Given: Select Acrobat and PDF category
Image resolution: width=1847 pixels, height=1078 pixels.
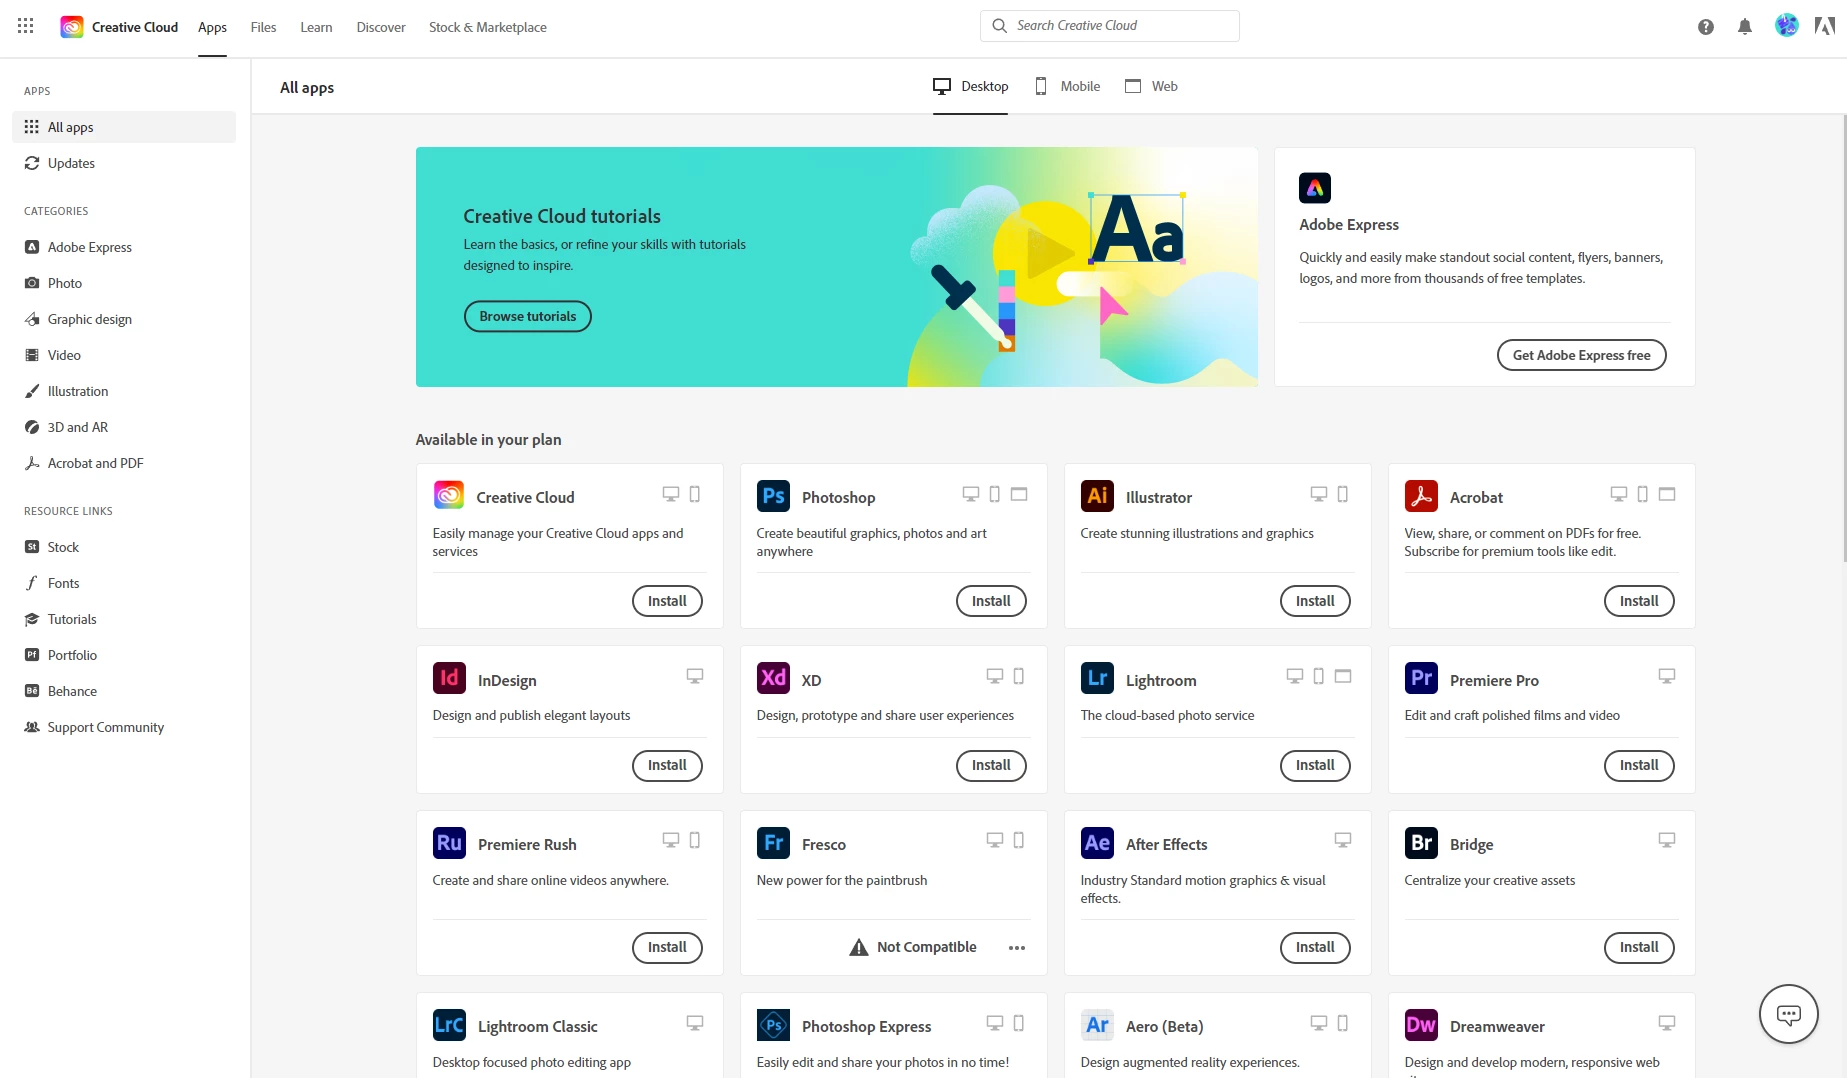Looking at the screenshot, I should coord(124,463).
